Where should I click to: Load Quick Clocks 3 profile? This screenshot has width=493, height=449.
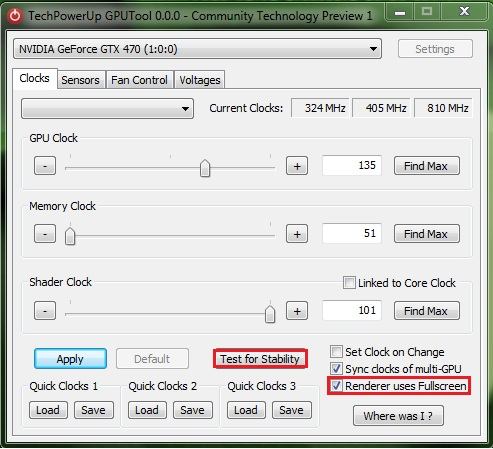pyautogui.click(x=246, y=410)
